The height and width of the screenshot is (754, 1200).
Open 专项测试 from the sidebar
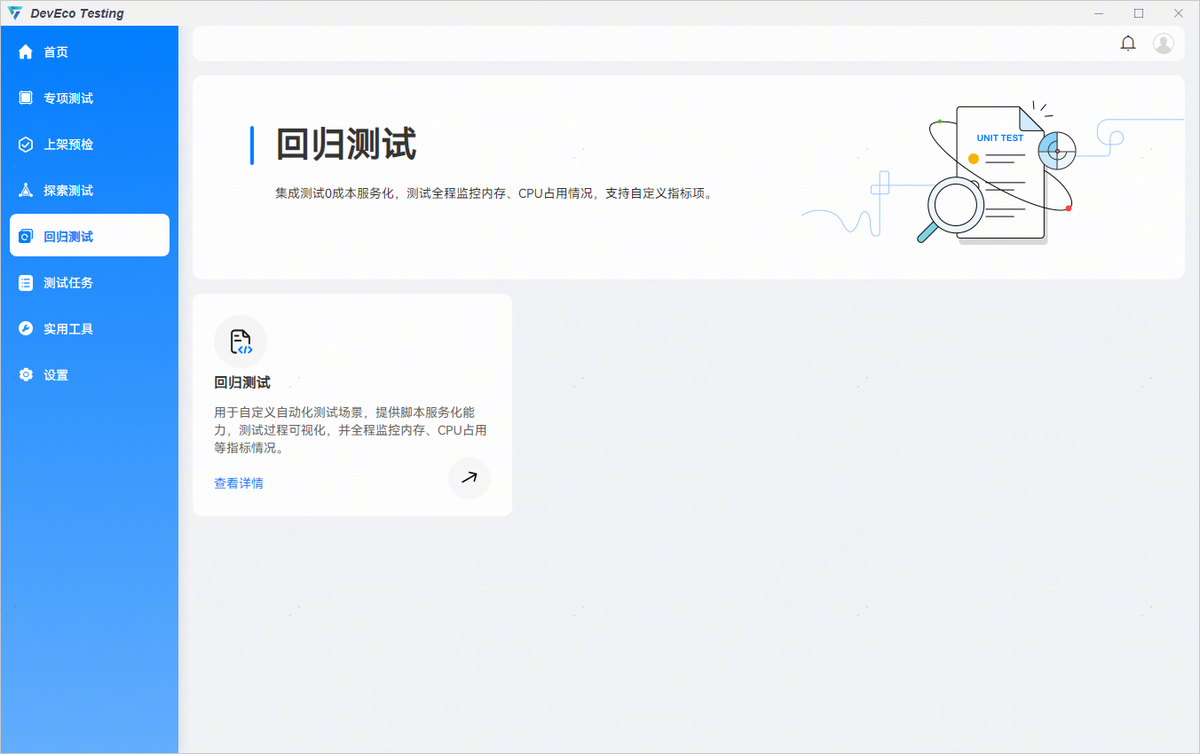click(x=68, y=98)
